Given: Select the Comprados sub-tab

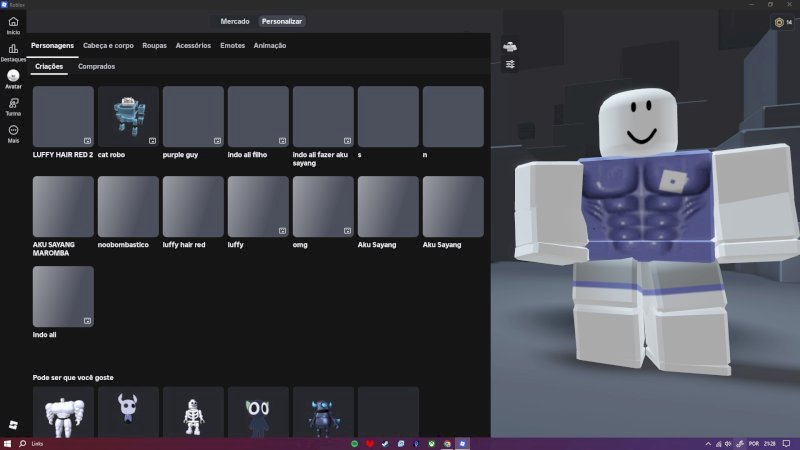Looking at the screenshot, I should point(96,66).
